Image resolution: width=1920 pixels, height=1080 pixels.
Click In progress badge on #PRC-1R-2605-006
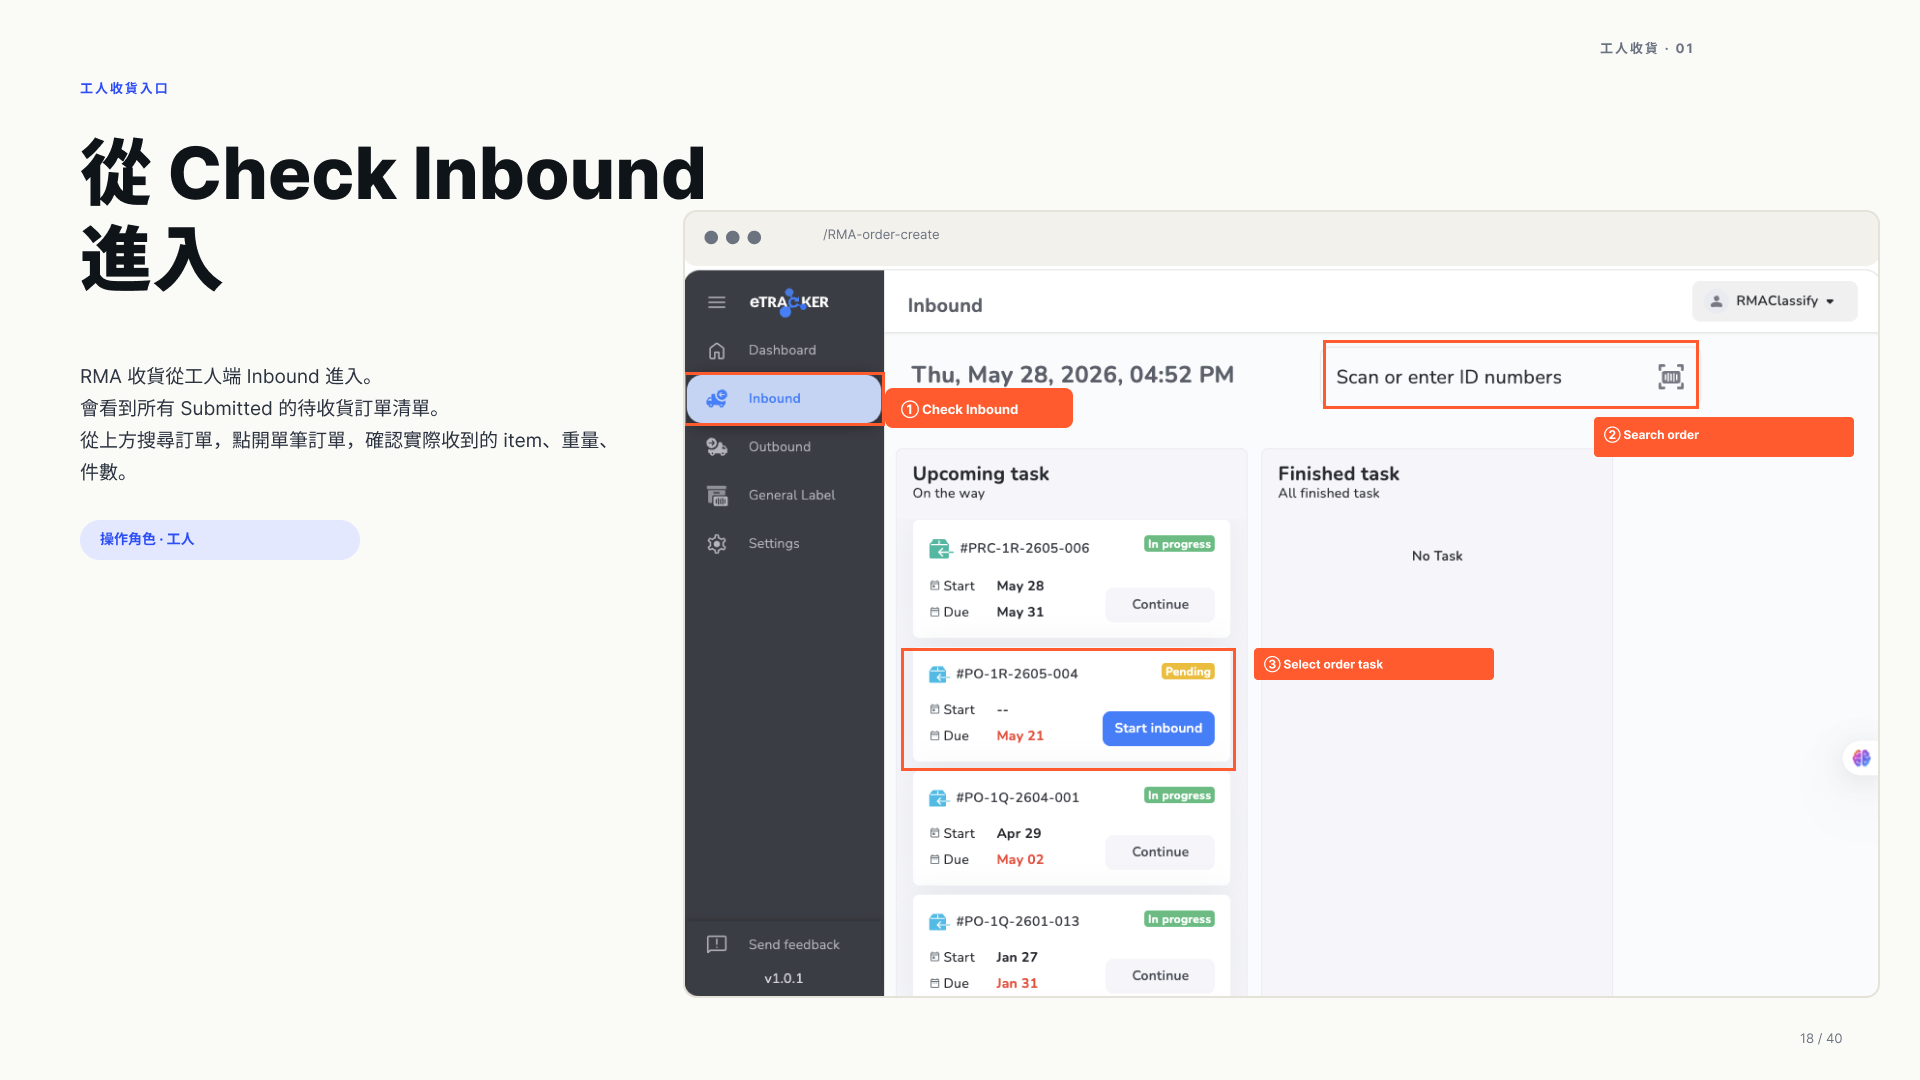coord(1179,544)
